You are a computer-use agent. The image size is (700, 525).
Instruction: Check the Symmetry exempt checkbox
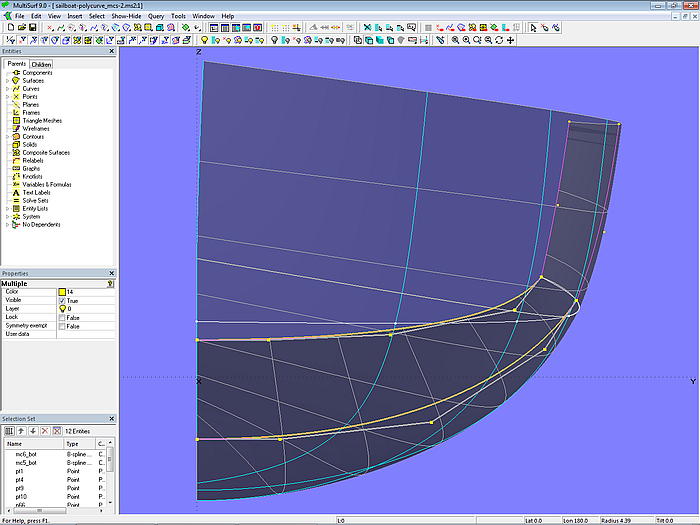(x=62, y=327)
